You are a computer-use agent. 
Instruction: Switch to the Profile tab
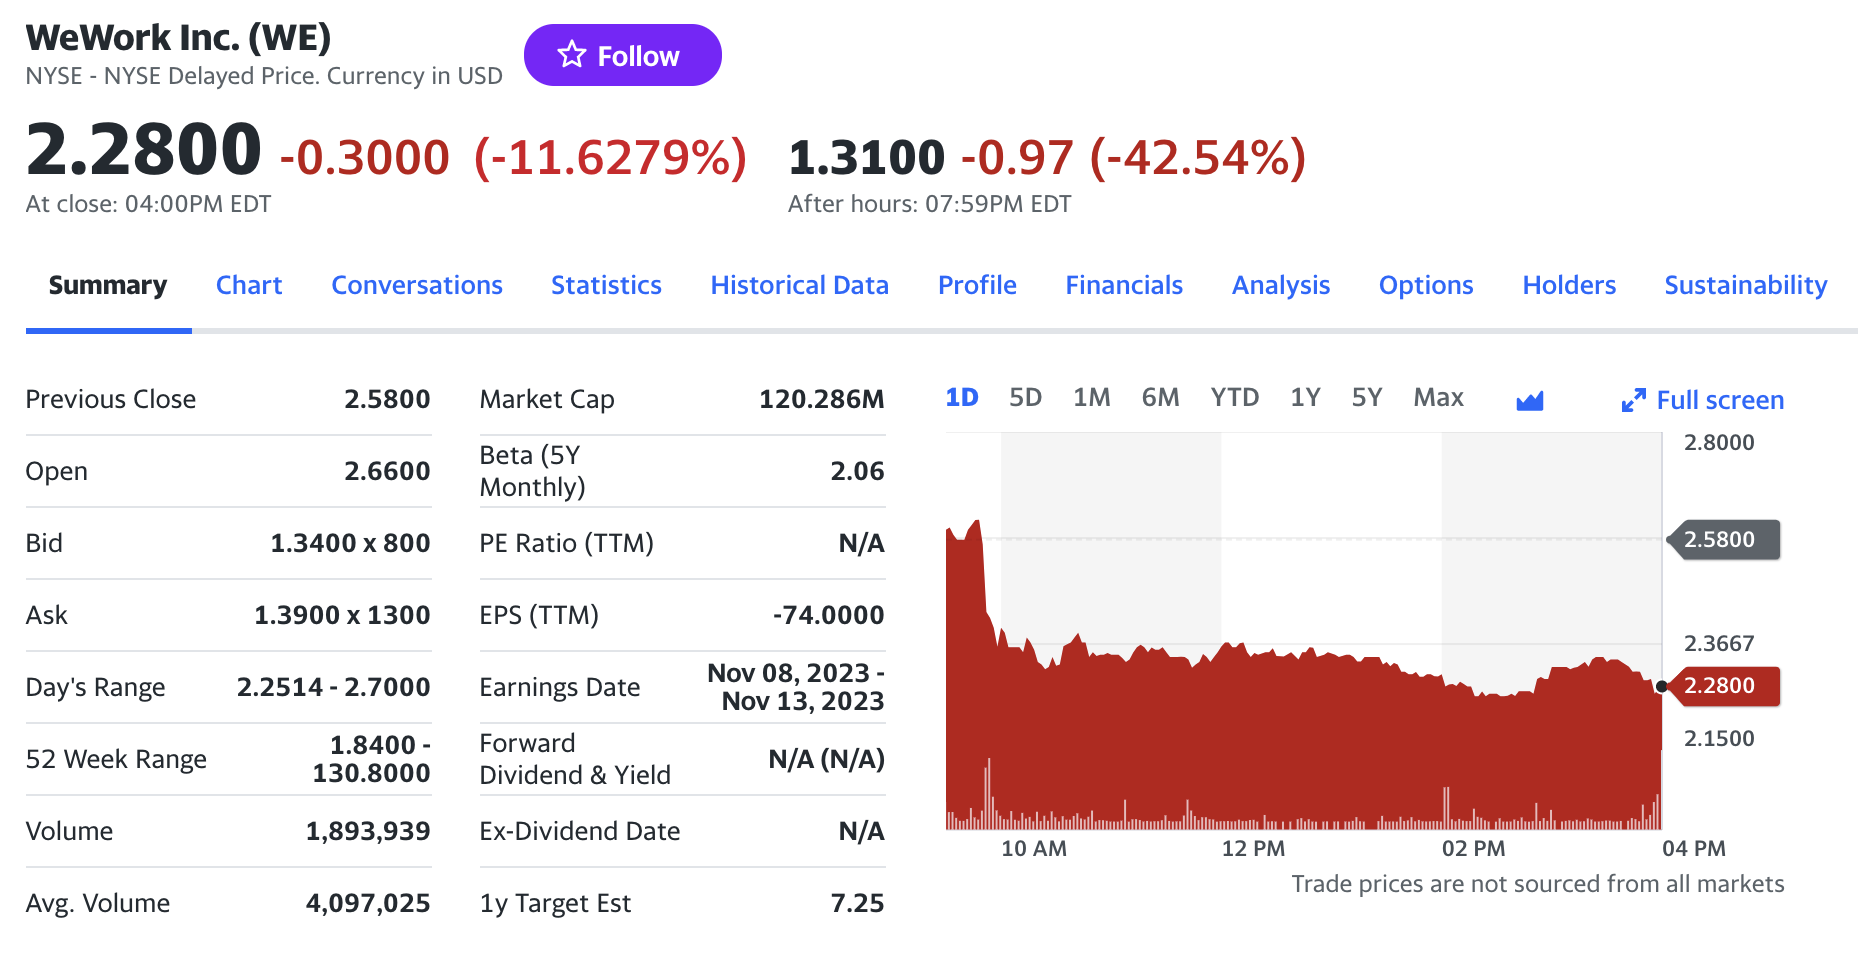pos(977,286)
